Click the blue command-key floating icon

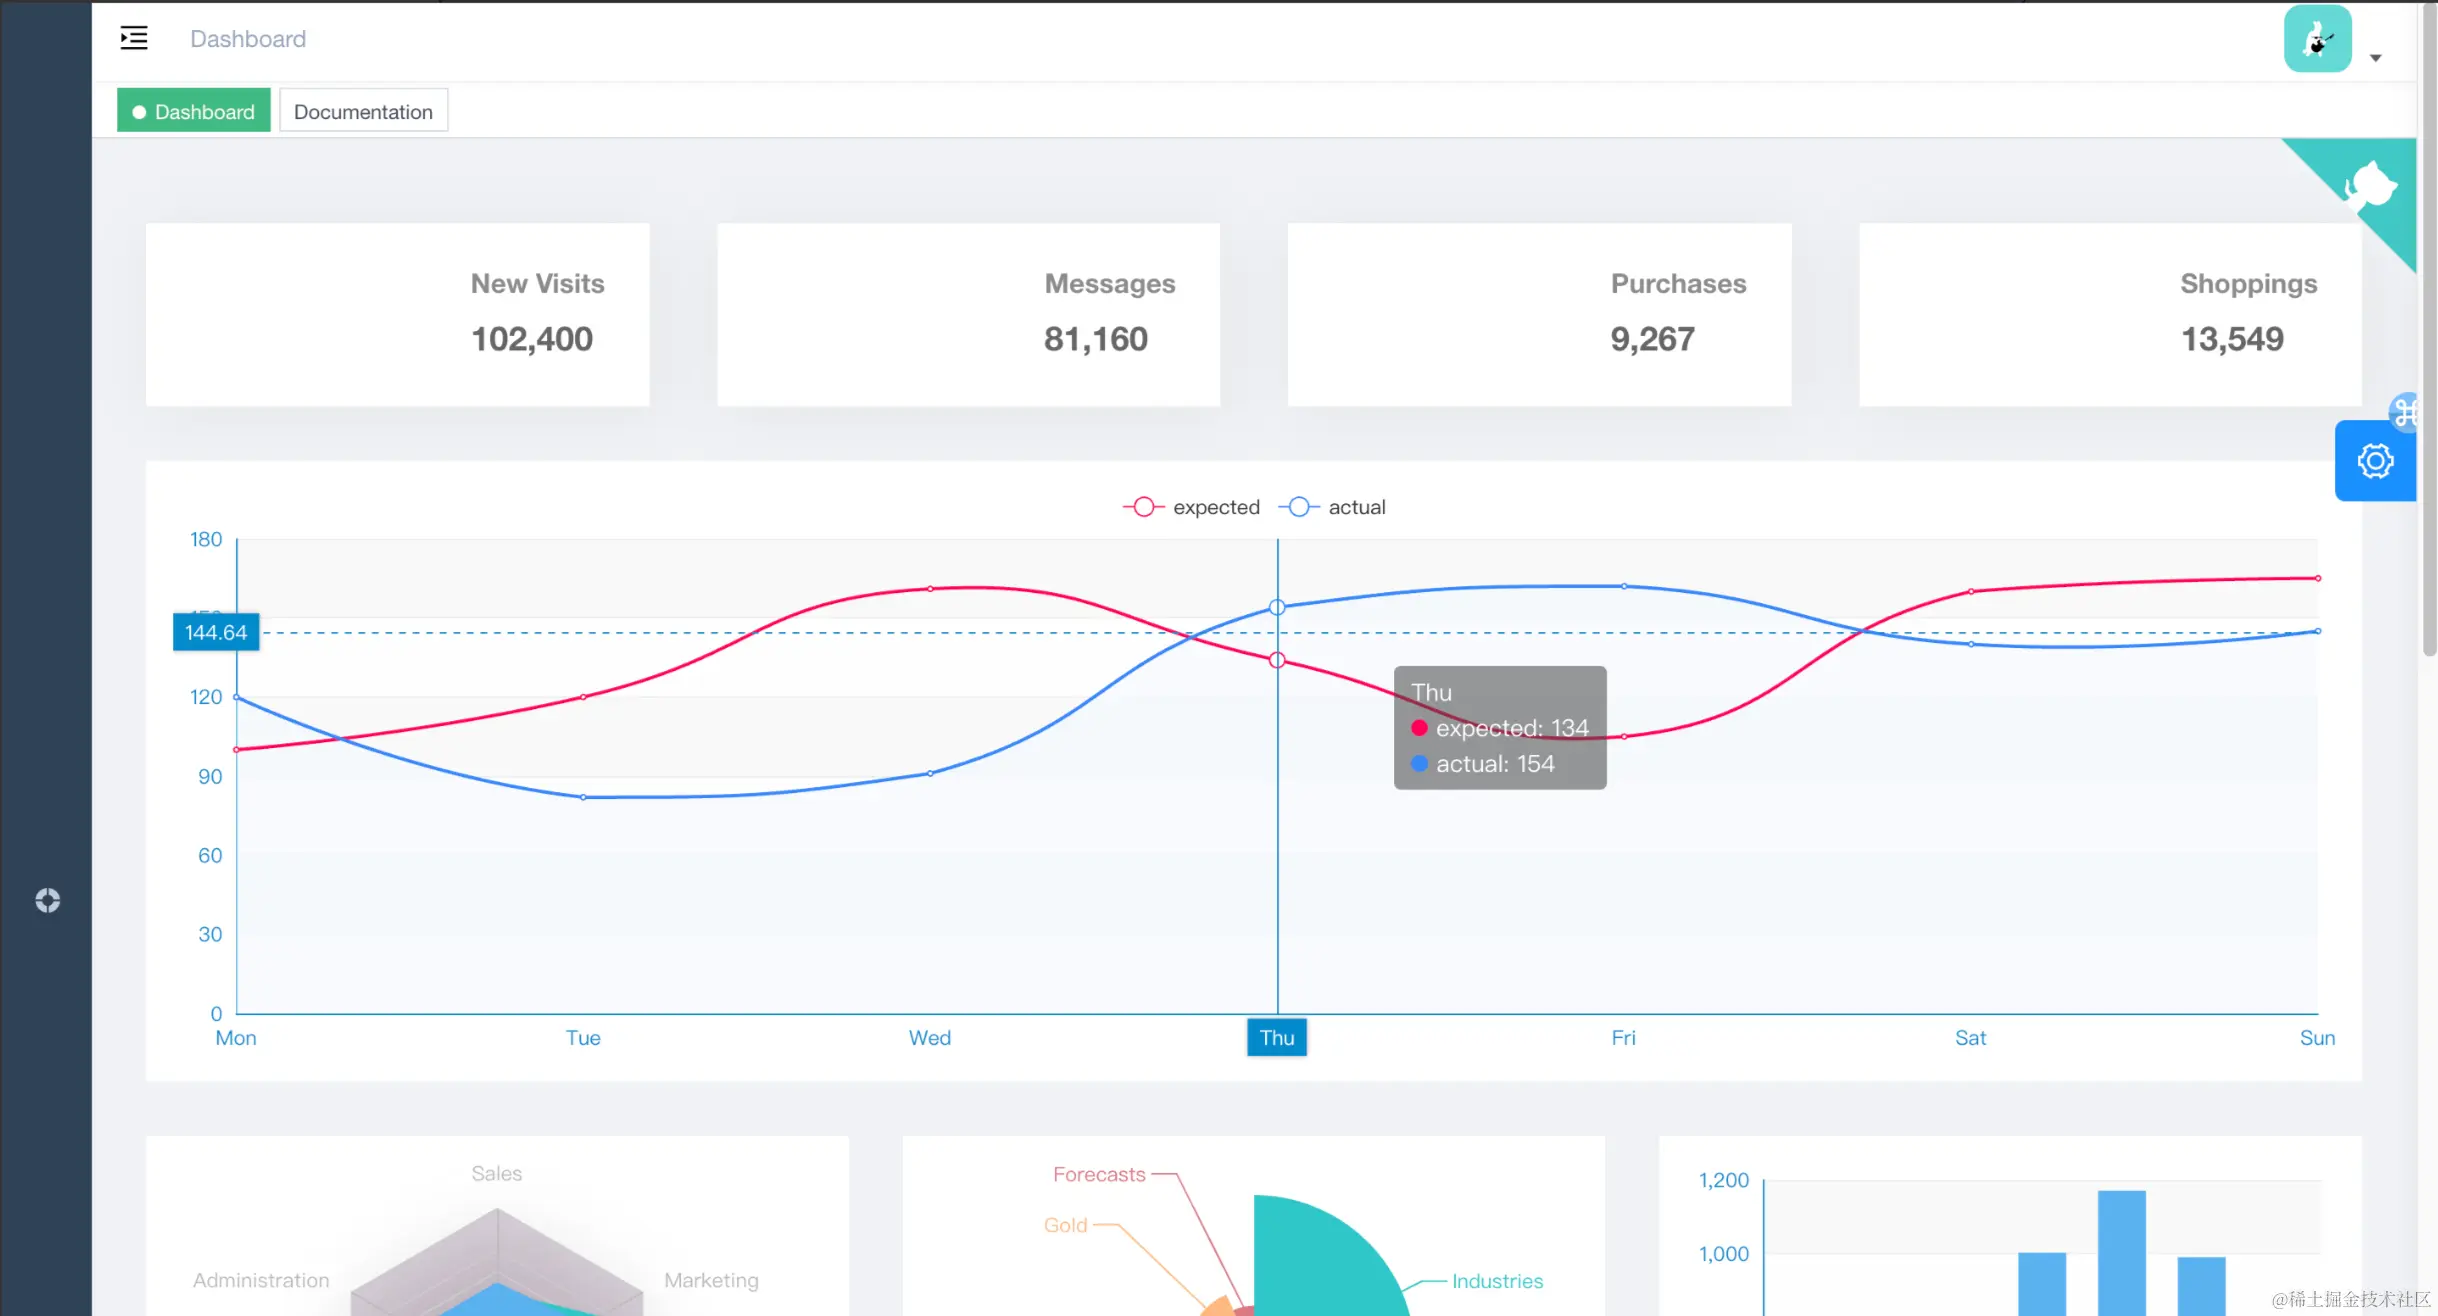2404,411
